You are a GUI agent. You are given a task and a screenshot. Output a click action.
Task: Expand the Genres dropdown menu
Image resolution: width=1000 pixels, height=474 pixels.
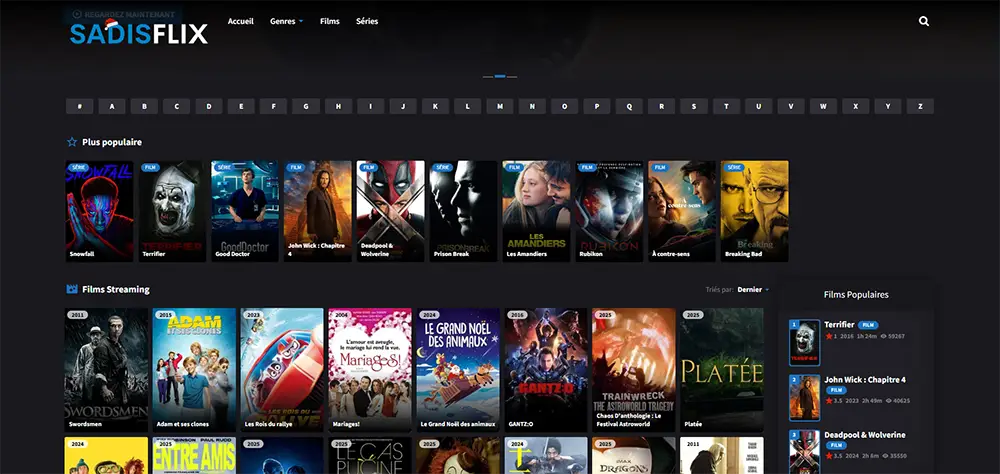click(286, 21)
